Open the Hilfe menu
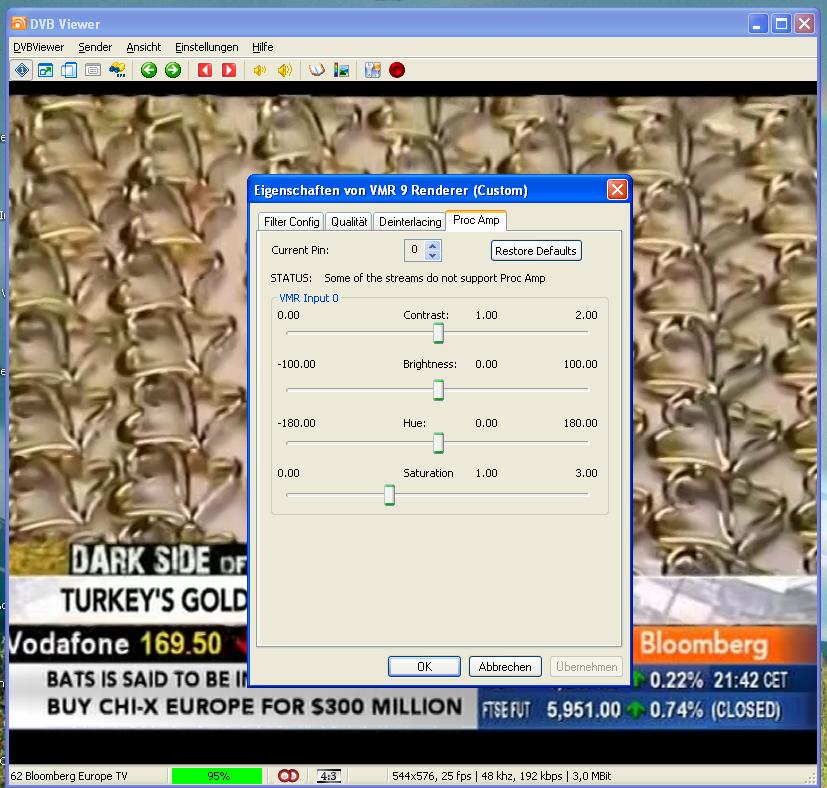Image resolution: width=827 pixels, height=788 pixels. (x=263, y=47)
